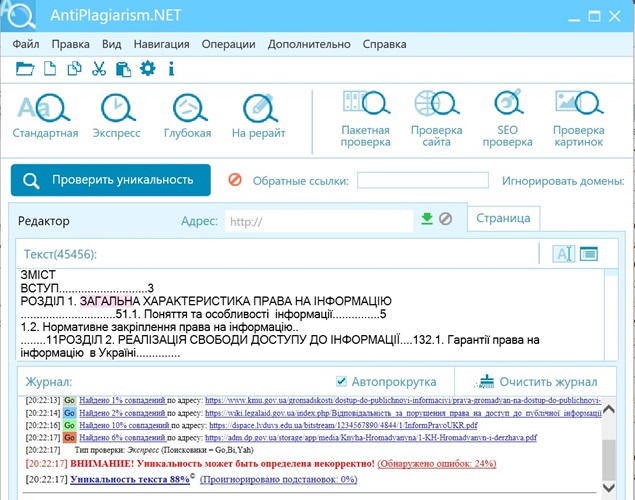Click the Проверить уникальность button
Image resolution: width=635 pixels, height=500 pixels.
(111, 180)
